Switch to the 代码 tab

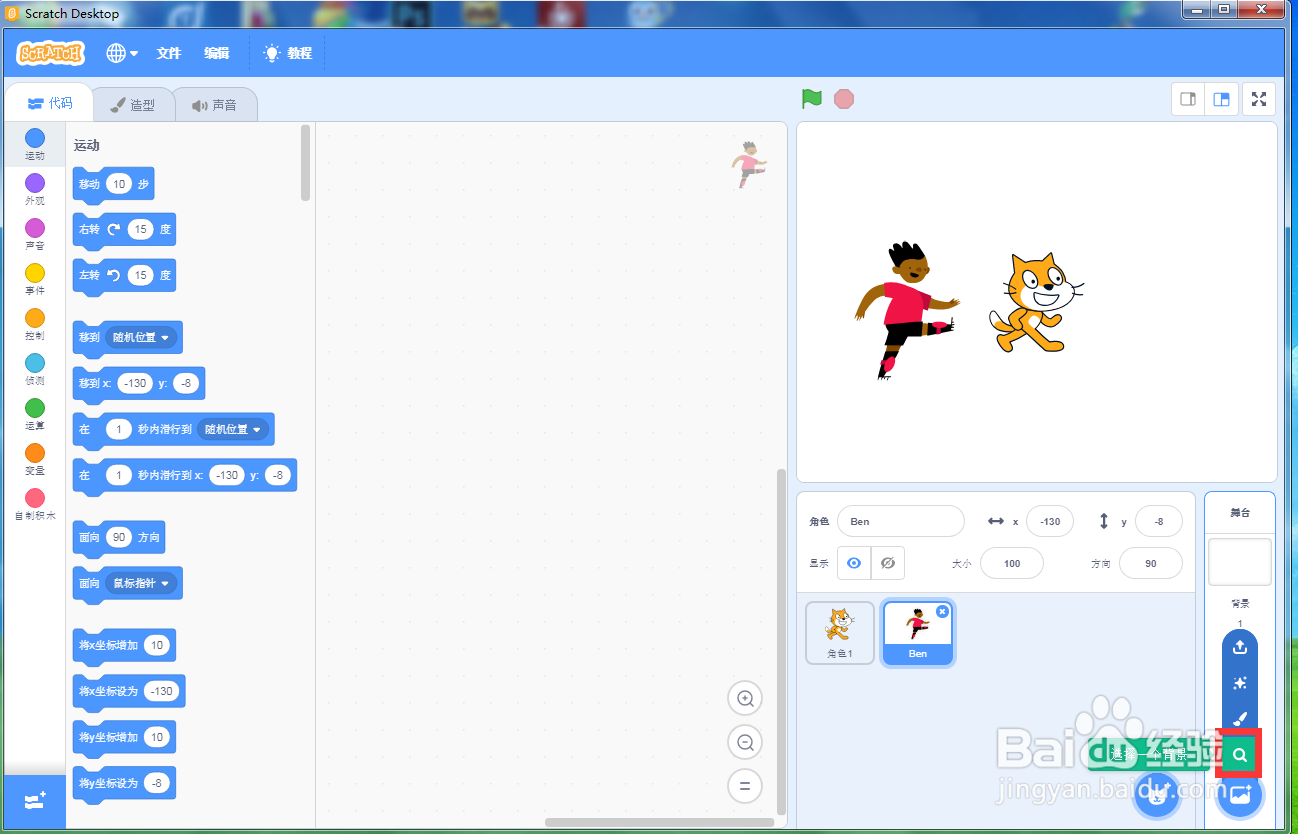tap(49, 103)
